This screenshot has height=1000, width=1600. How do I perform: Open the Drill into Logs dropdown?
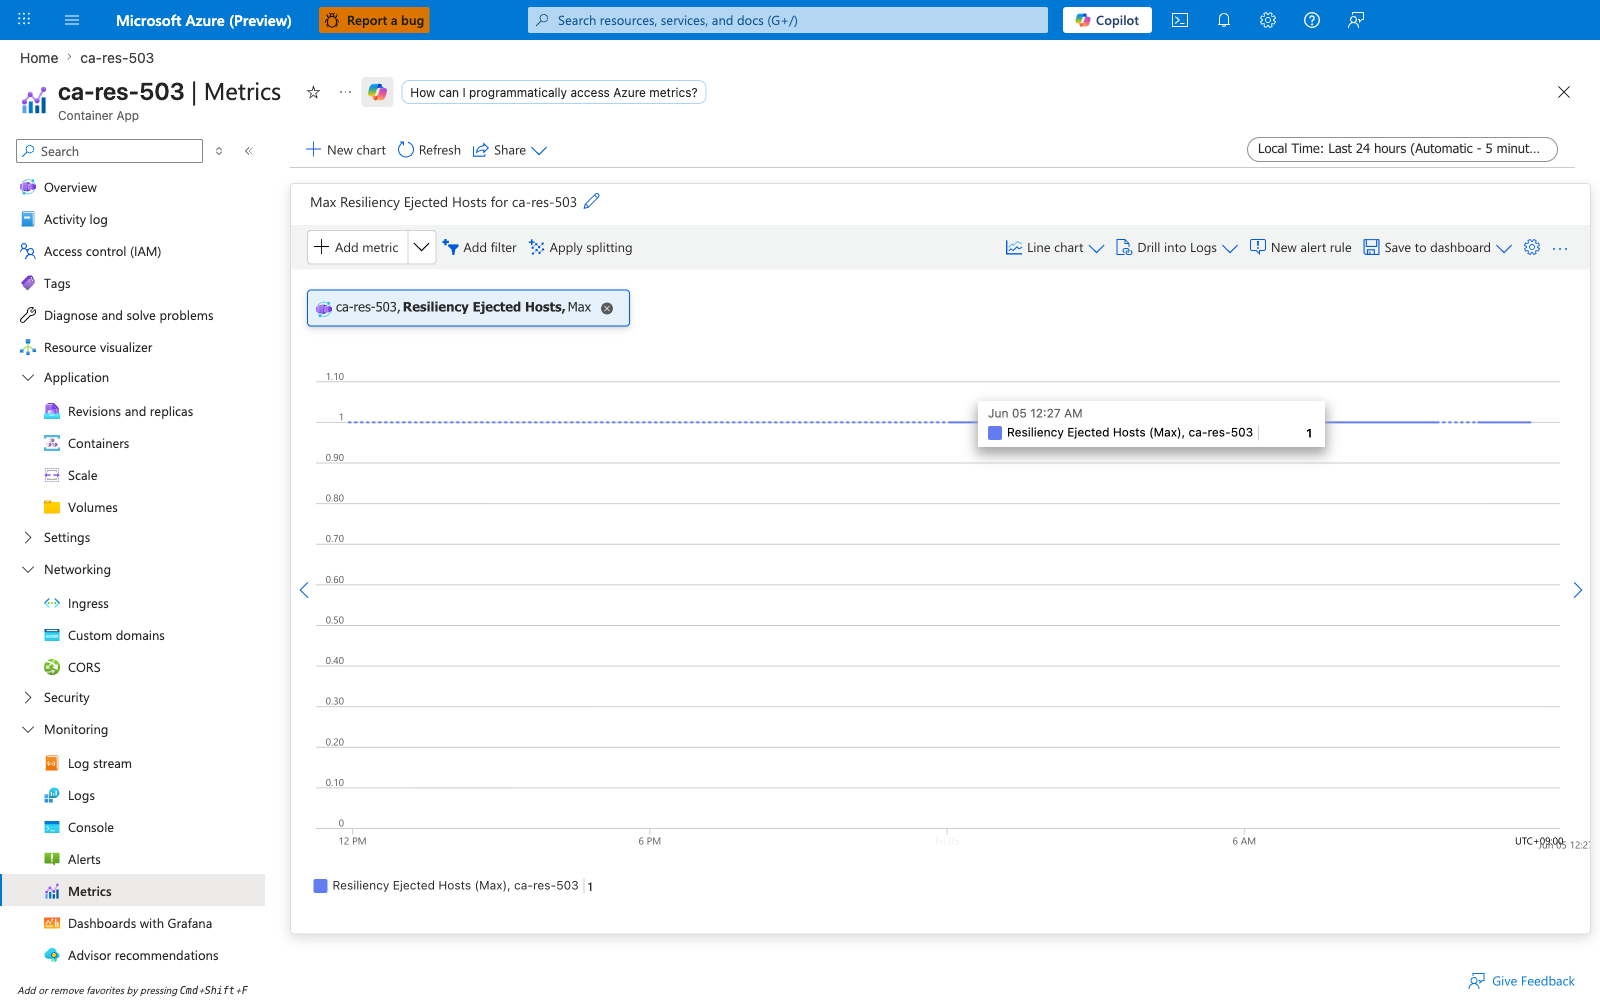(1176, 248)
